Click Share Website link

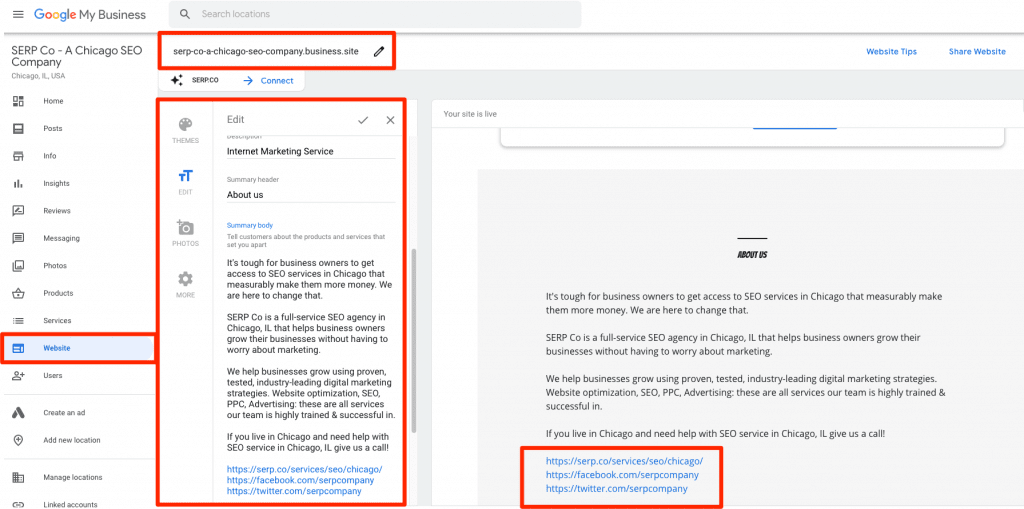[977, 52]
